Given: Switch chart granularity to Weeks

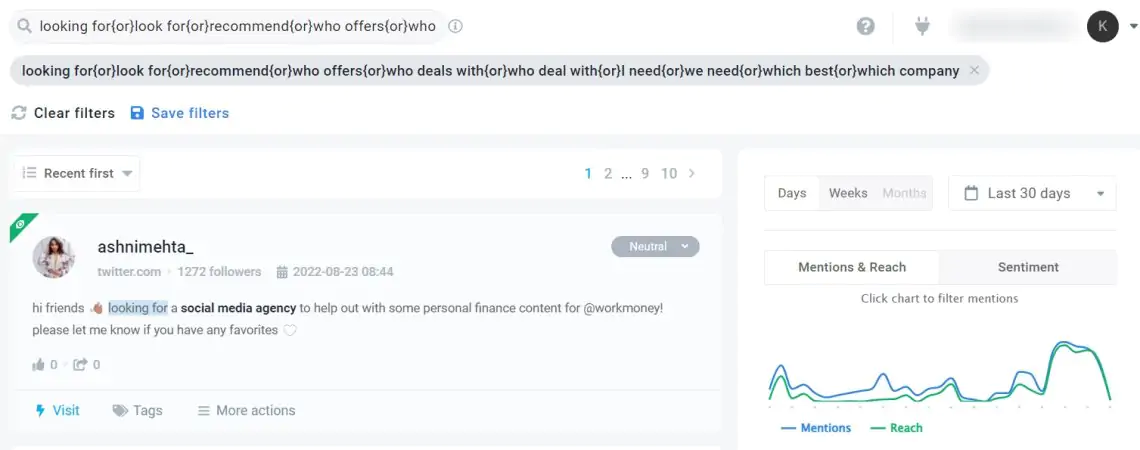Looking at the screenshot, I should click(x=848, y=193).
